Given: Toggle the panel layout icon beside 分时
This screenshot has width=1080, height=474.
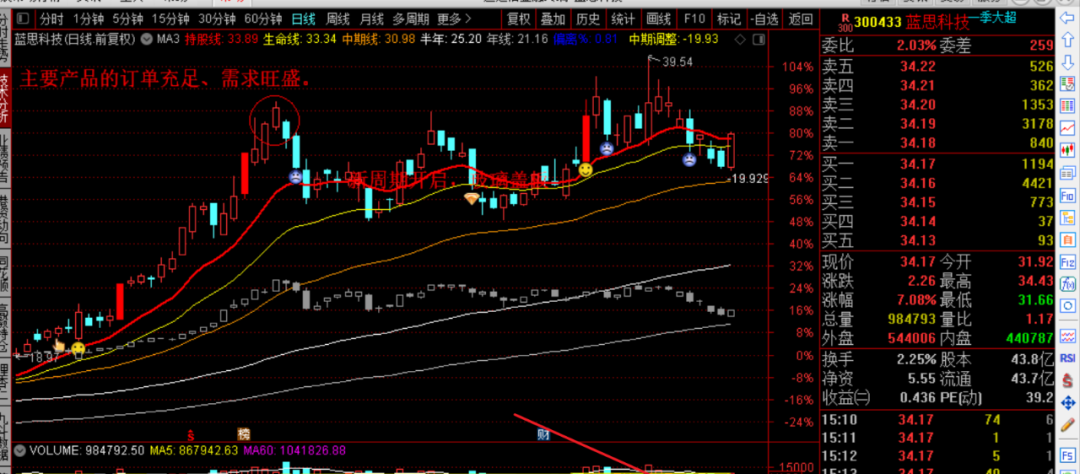Looking at the screenshot, I should point(23,19).
